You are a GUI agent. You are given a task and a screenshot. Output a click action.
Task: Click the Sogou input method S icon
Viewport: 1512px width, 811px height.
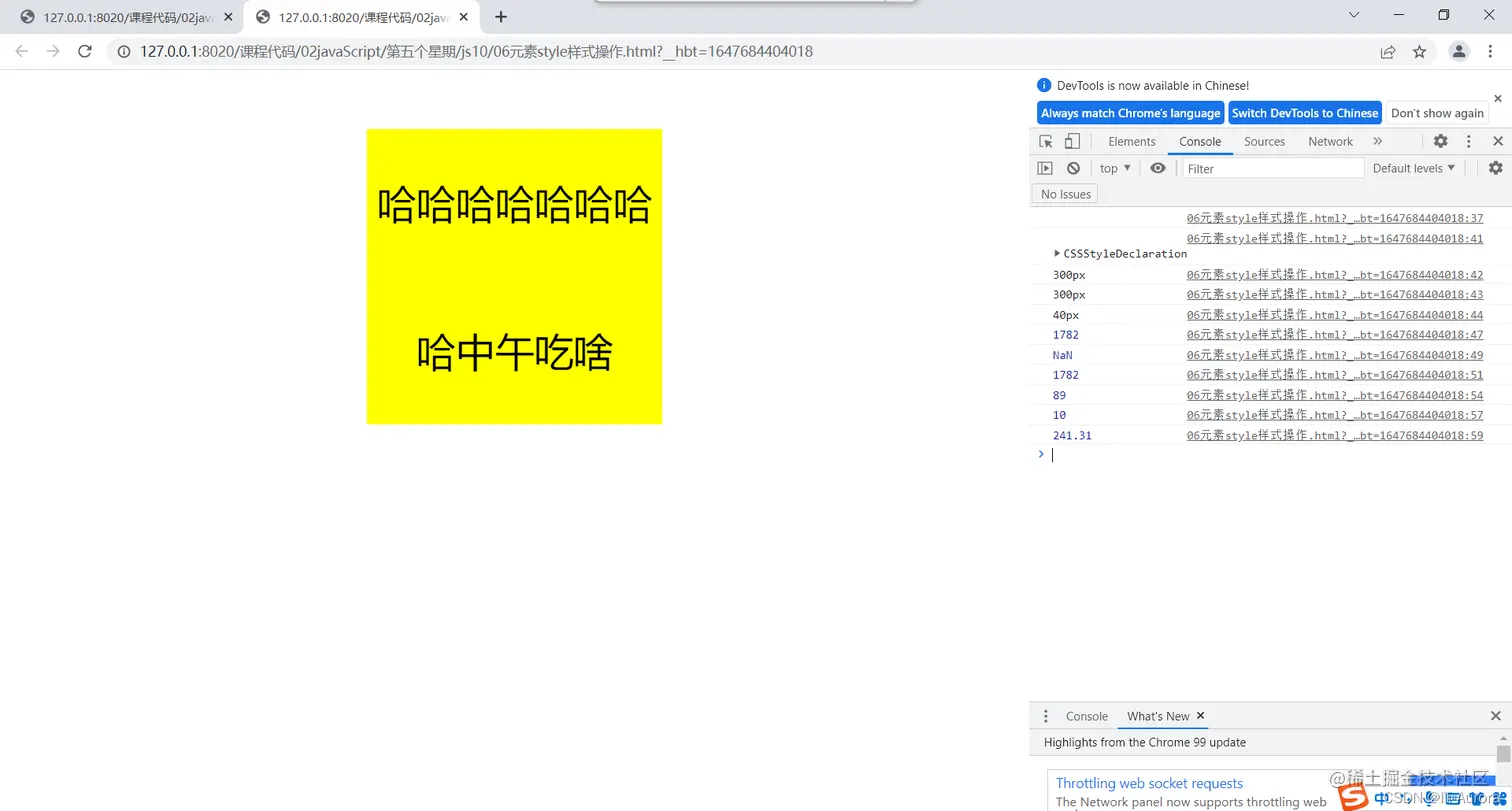1354,797
